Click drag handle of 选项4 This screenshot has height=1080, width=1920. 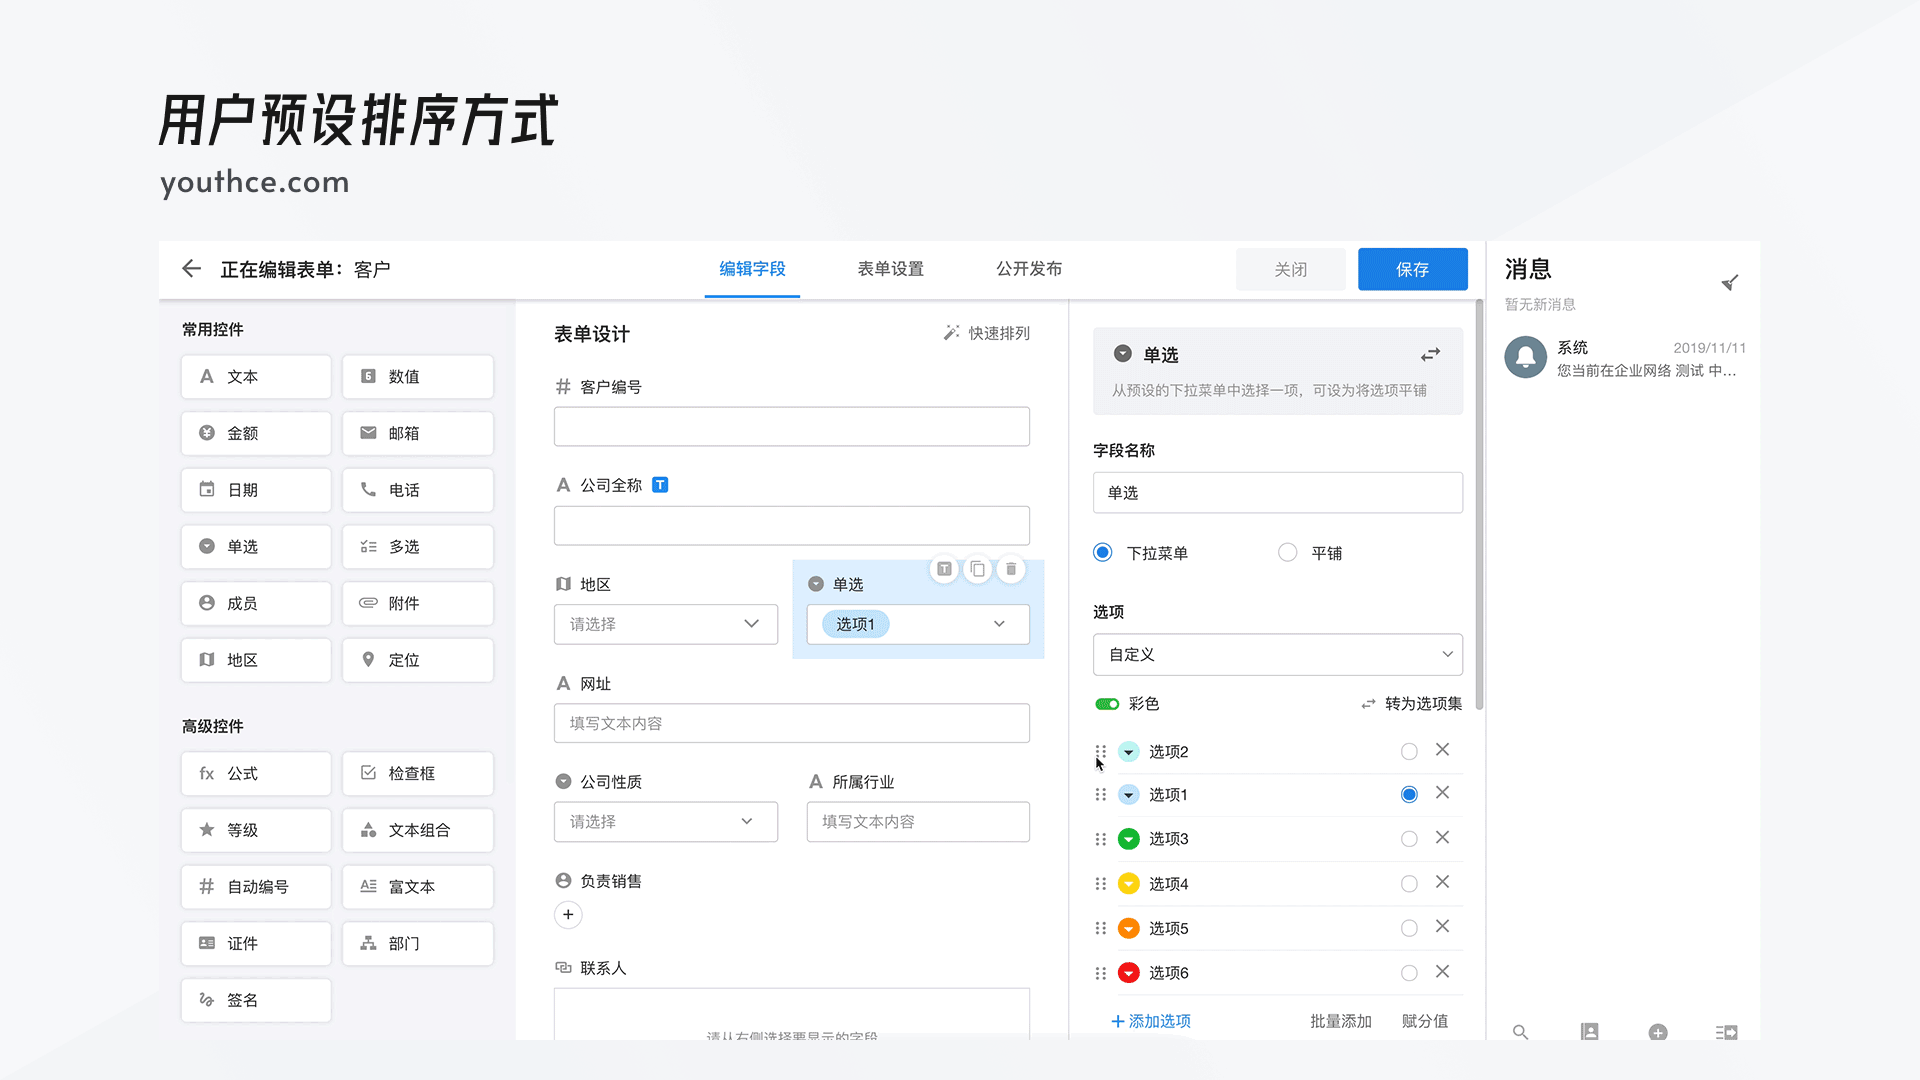(1100, 884)
